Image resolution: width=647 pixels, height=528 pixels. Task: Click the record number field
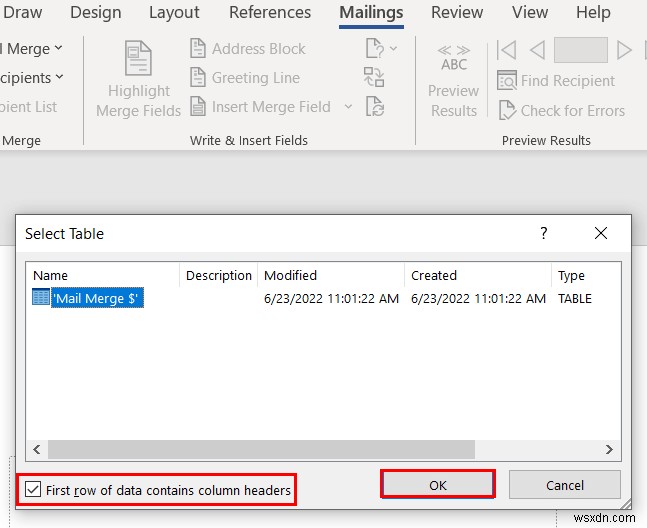coord(581,50)
